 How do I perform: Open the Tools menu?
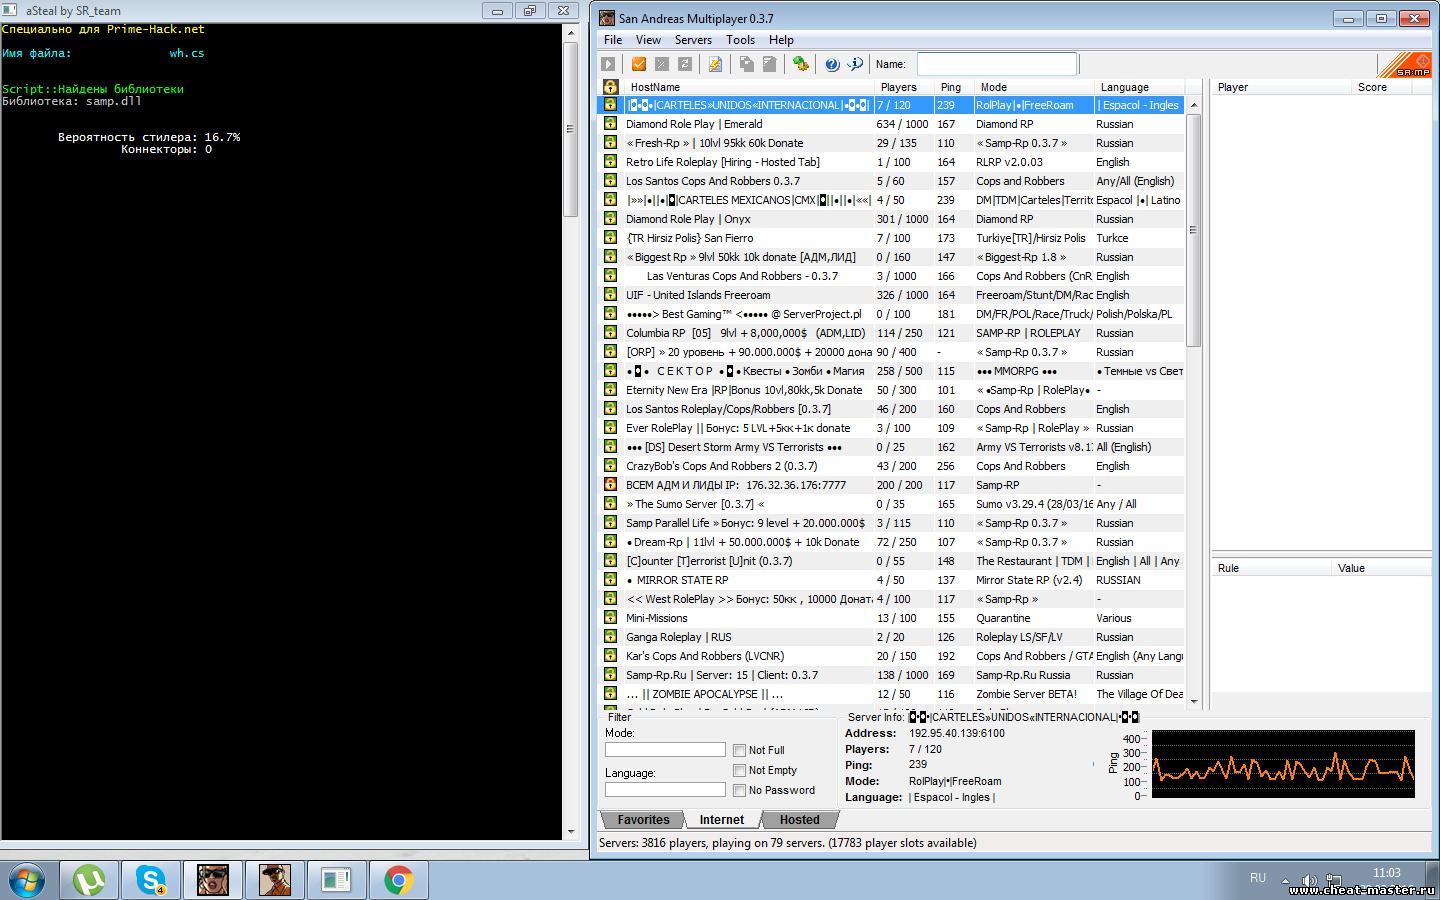point(740,40)
